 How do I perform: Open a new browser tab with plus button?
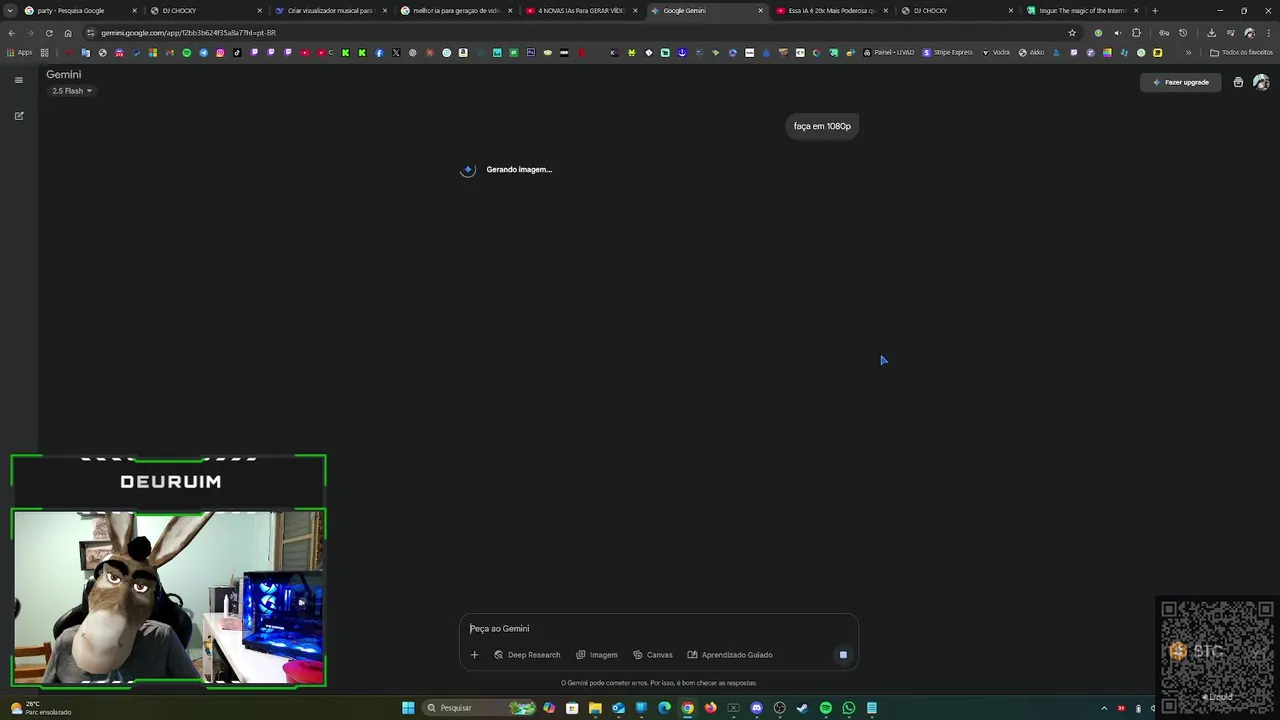tap(1155, 11)
